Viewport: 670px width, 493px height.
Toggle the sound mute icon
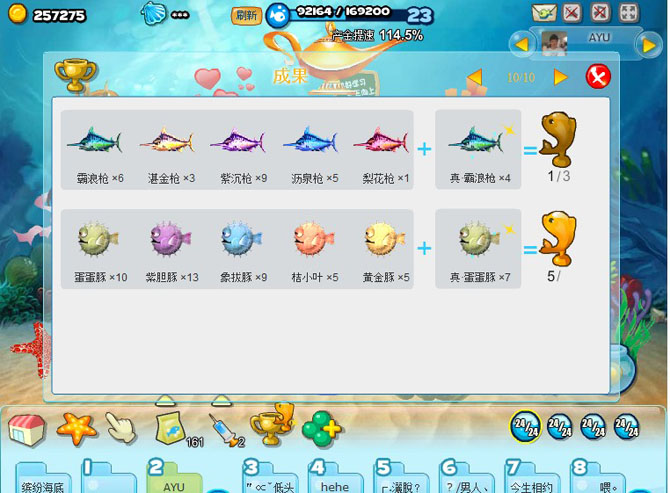[x=571, y=12]
